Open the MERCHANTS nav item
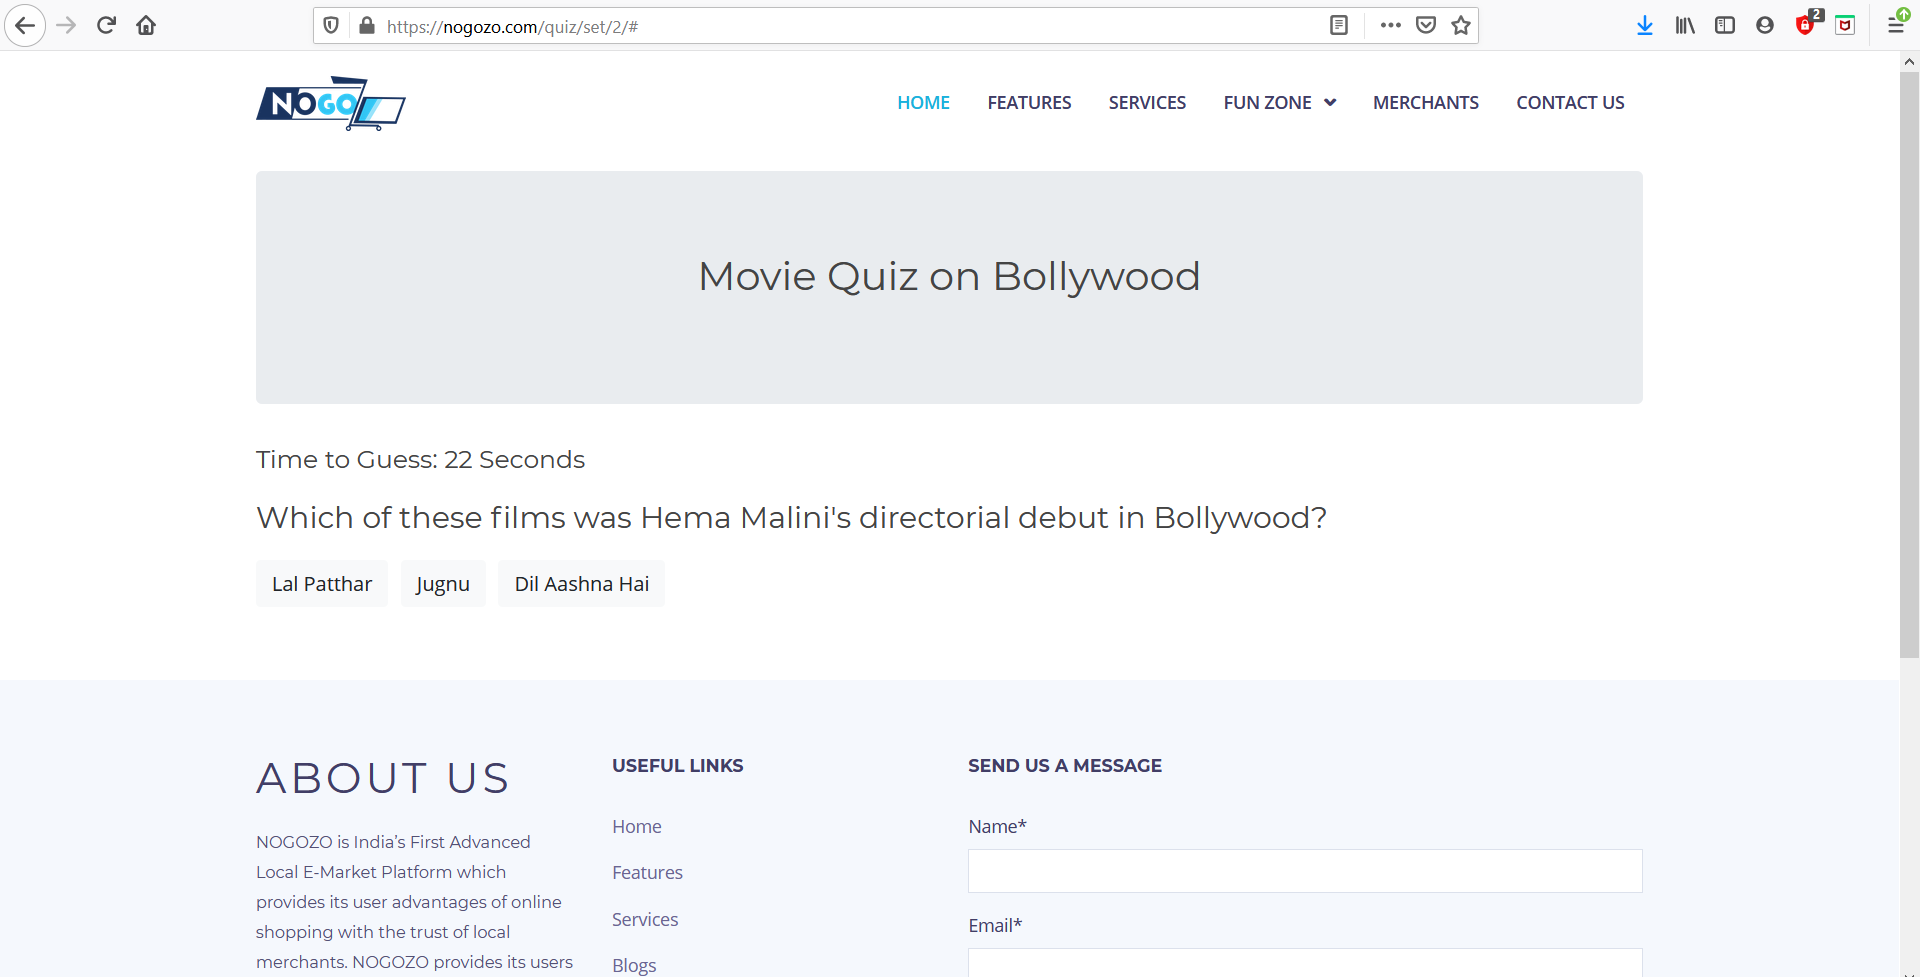This screenshot has height=977, width=1920. (x=1426, y=103)
